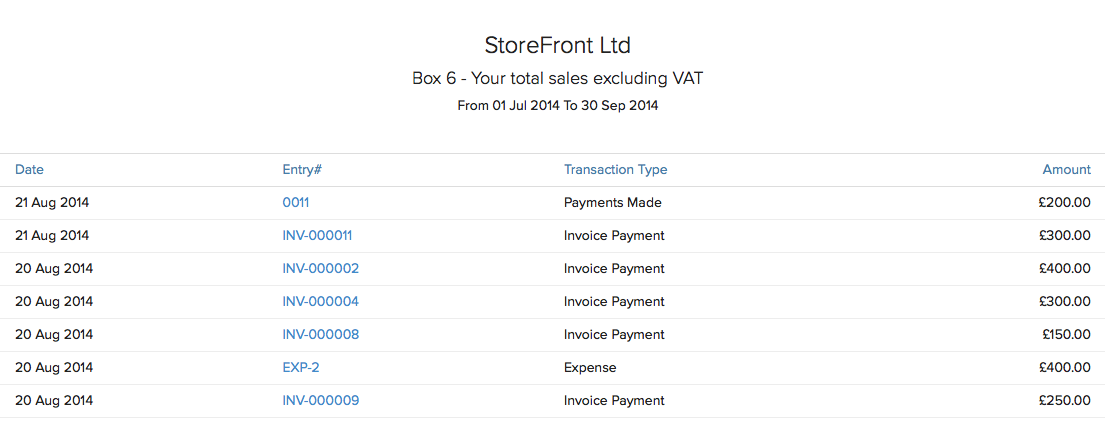Image resolution: width=1105 pixels, height=431 pixels.
Task: Click the StoreFront Ltd report title
Action: (x=557, y=45)
